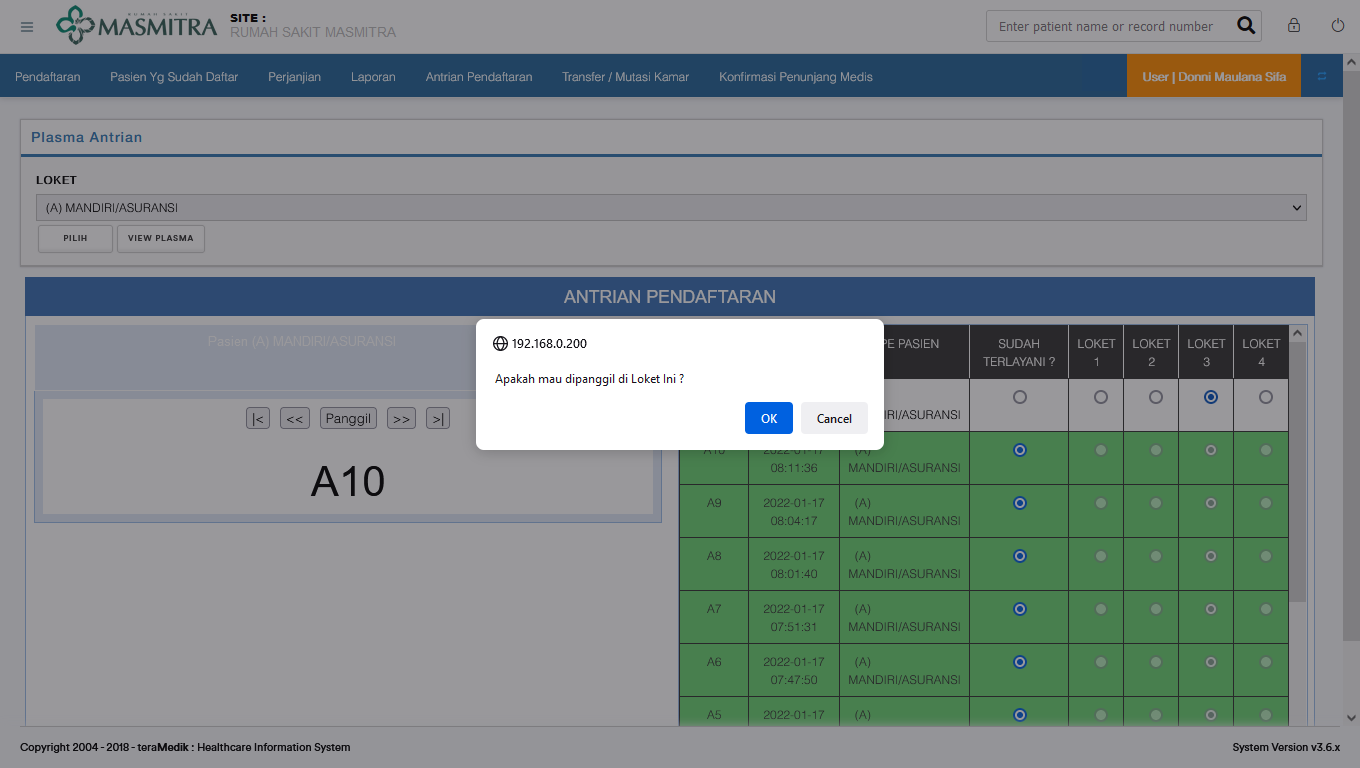Go to next queue number button
The height and width of the screenshot is (768, 1360).
[x=402, y=418]
